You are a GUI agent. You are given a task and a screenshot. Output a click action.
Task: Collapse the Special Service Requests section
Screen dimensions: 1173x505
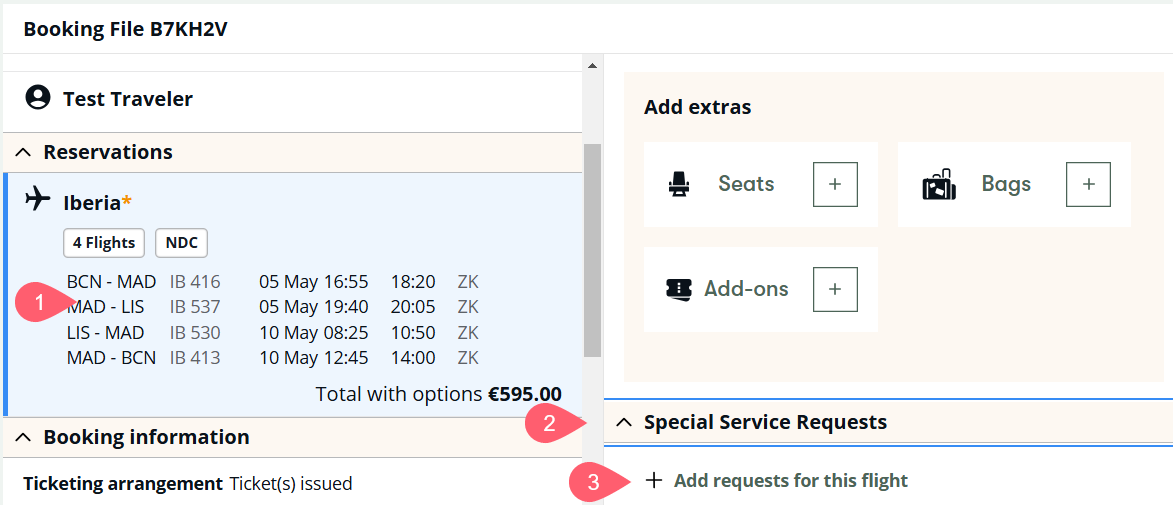pos(625,423)
